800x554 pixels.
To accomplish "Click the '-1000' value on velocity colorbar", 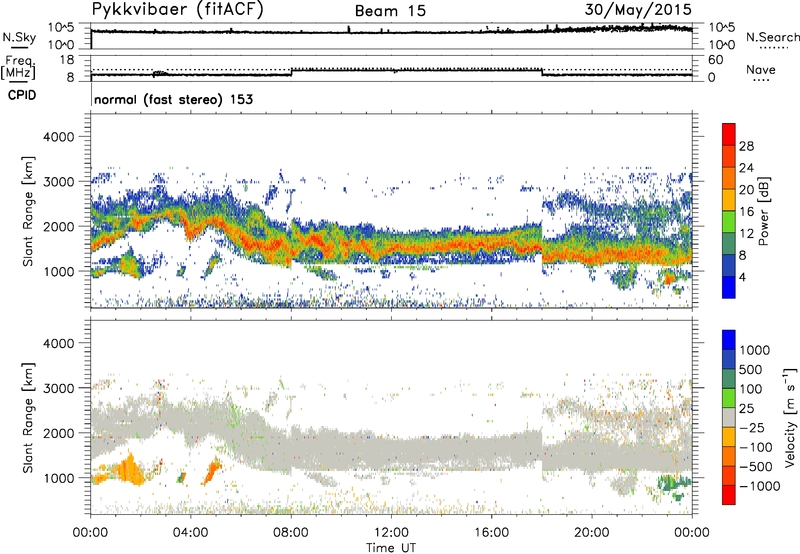I will tap(759, 486).
